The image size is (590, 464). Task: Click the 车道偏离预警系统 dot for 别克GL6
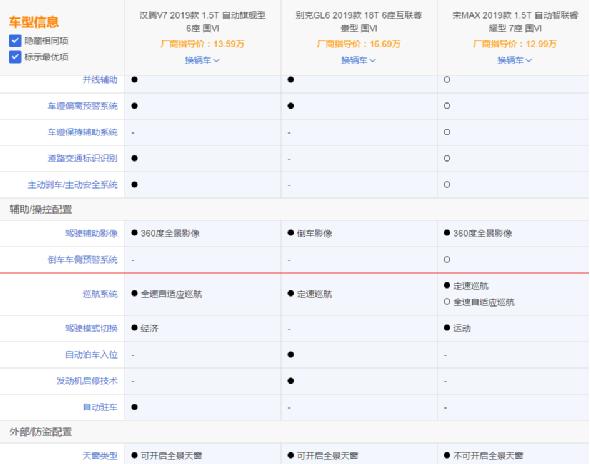pyautogui.click(x=290, y=106)
